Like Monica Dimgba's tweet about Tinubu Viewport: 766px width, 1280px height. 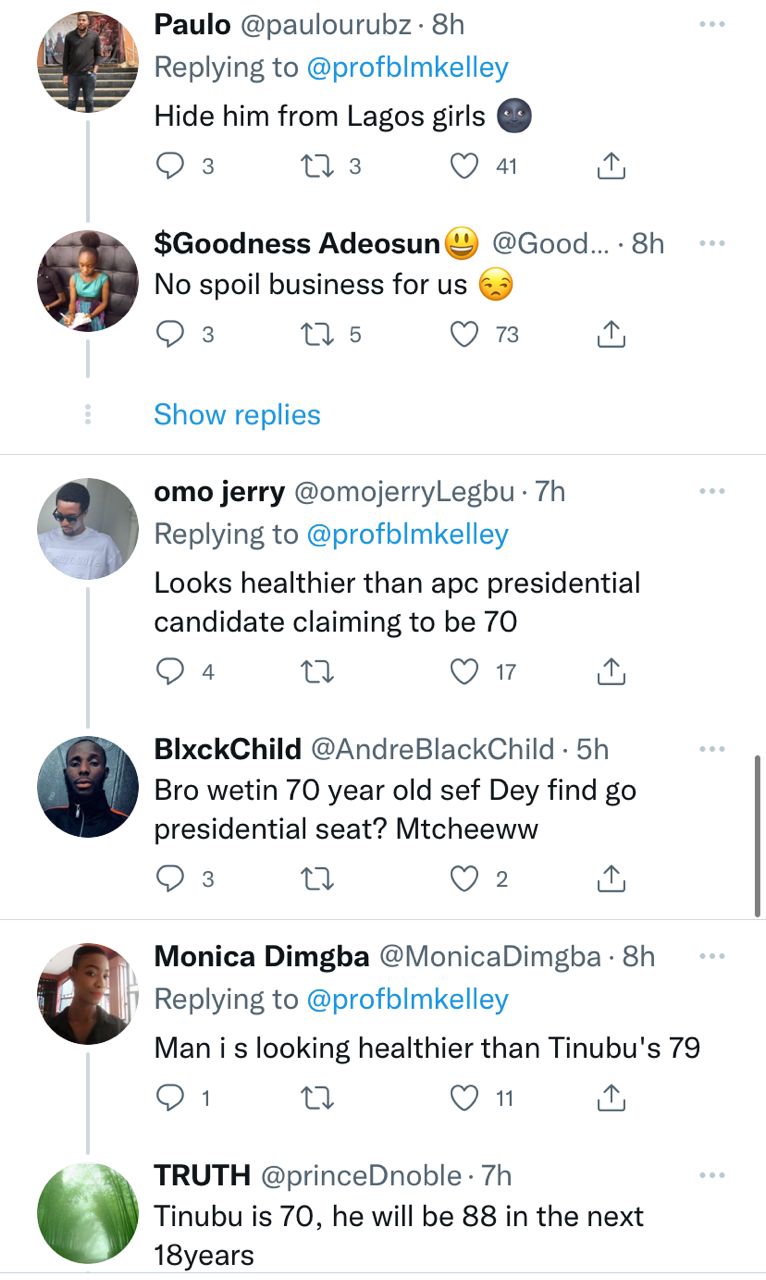point(464,1098)
